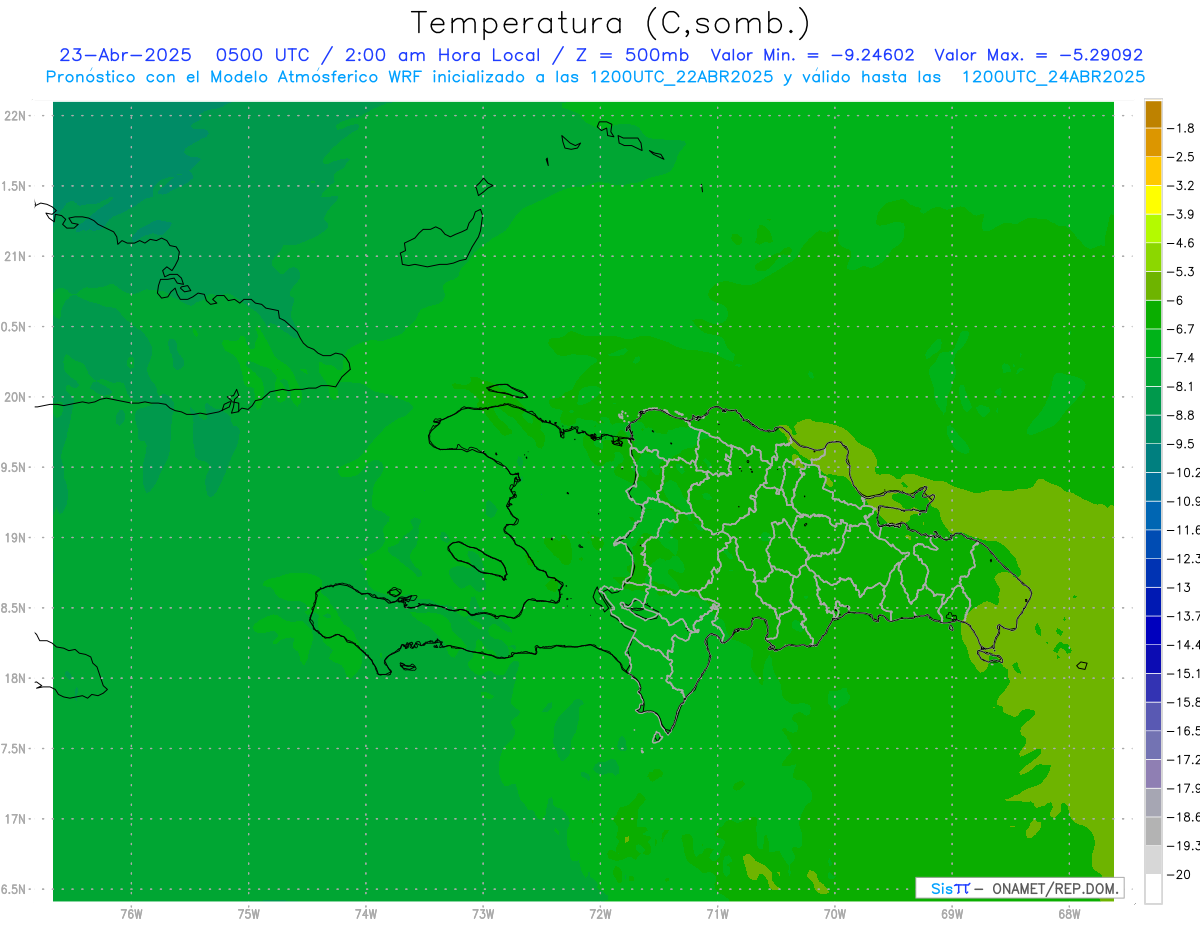Click the '74W' longitude axis label

[366, 913]
